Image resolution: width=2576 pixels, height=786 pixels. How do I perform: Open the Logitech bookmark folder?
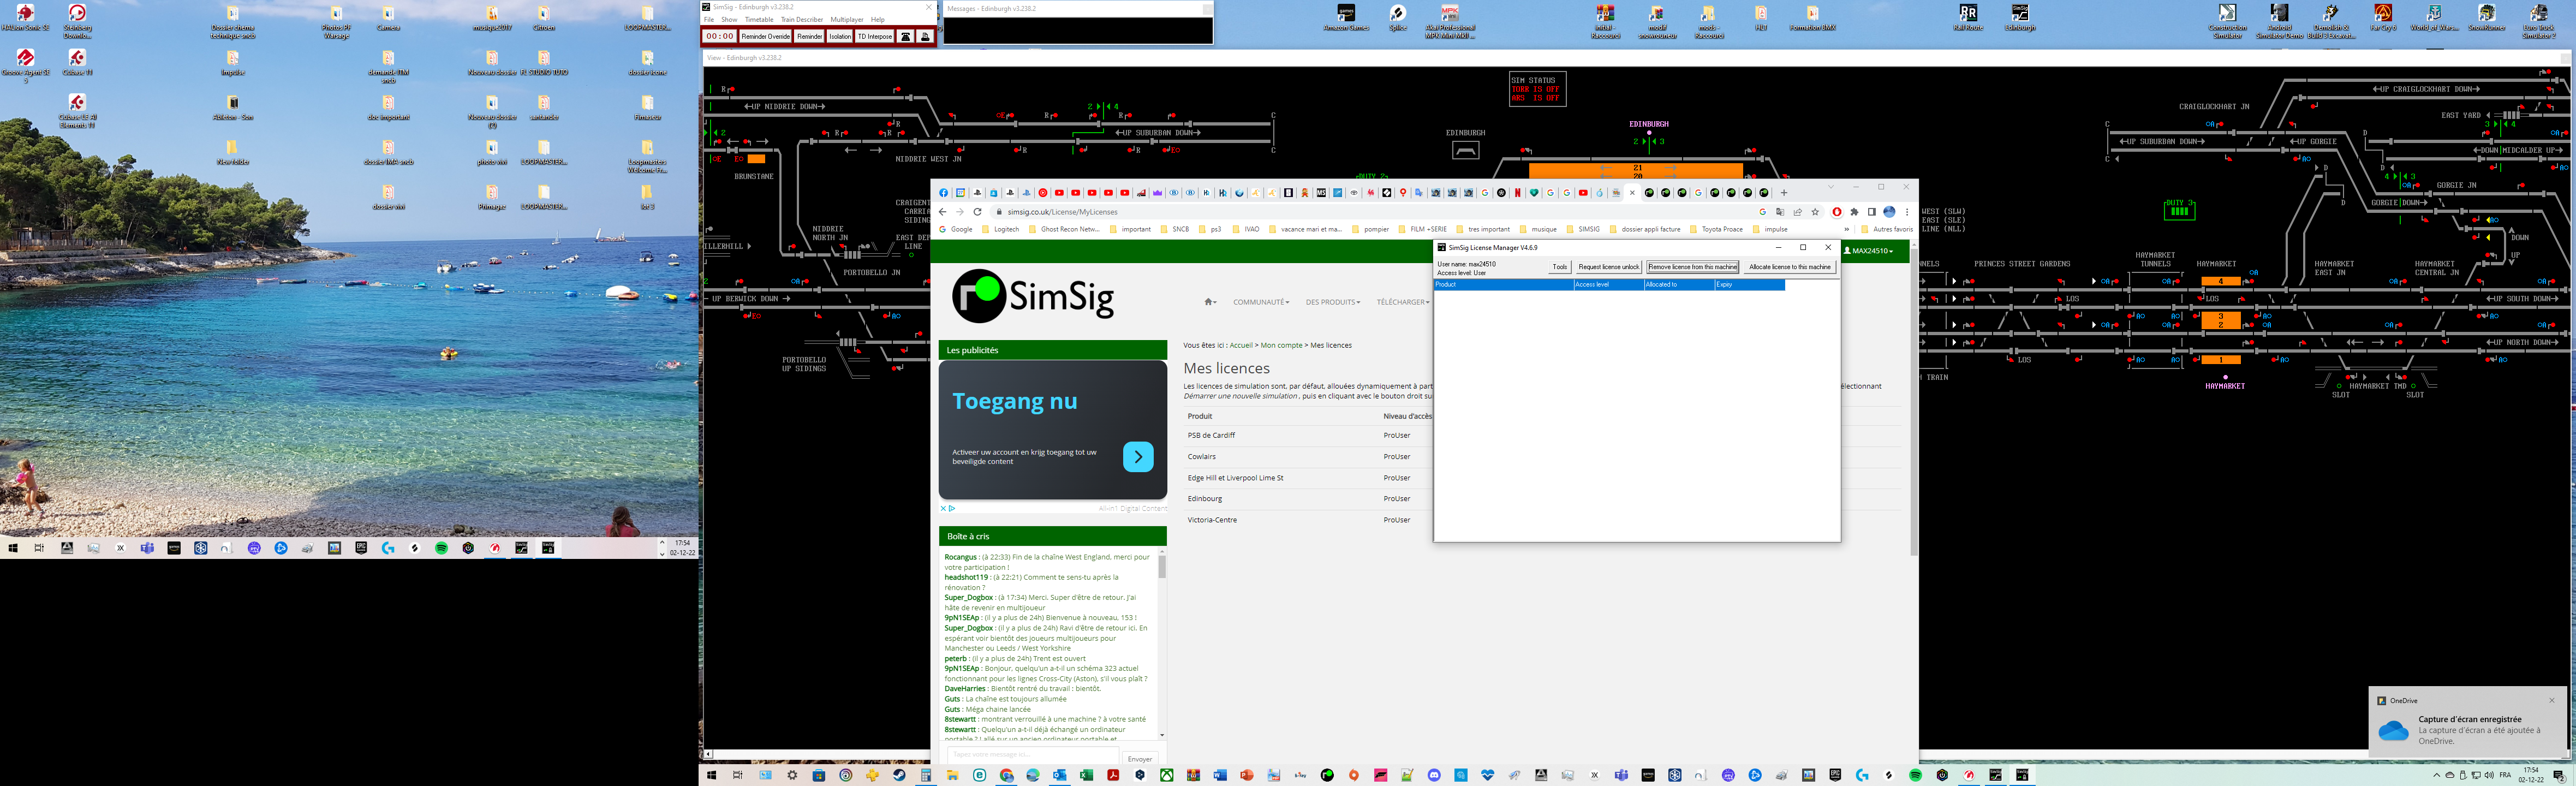click(x=1000, y=229)
